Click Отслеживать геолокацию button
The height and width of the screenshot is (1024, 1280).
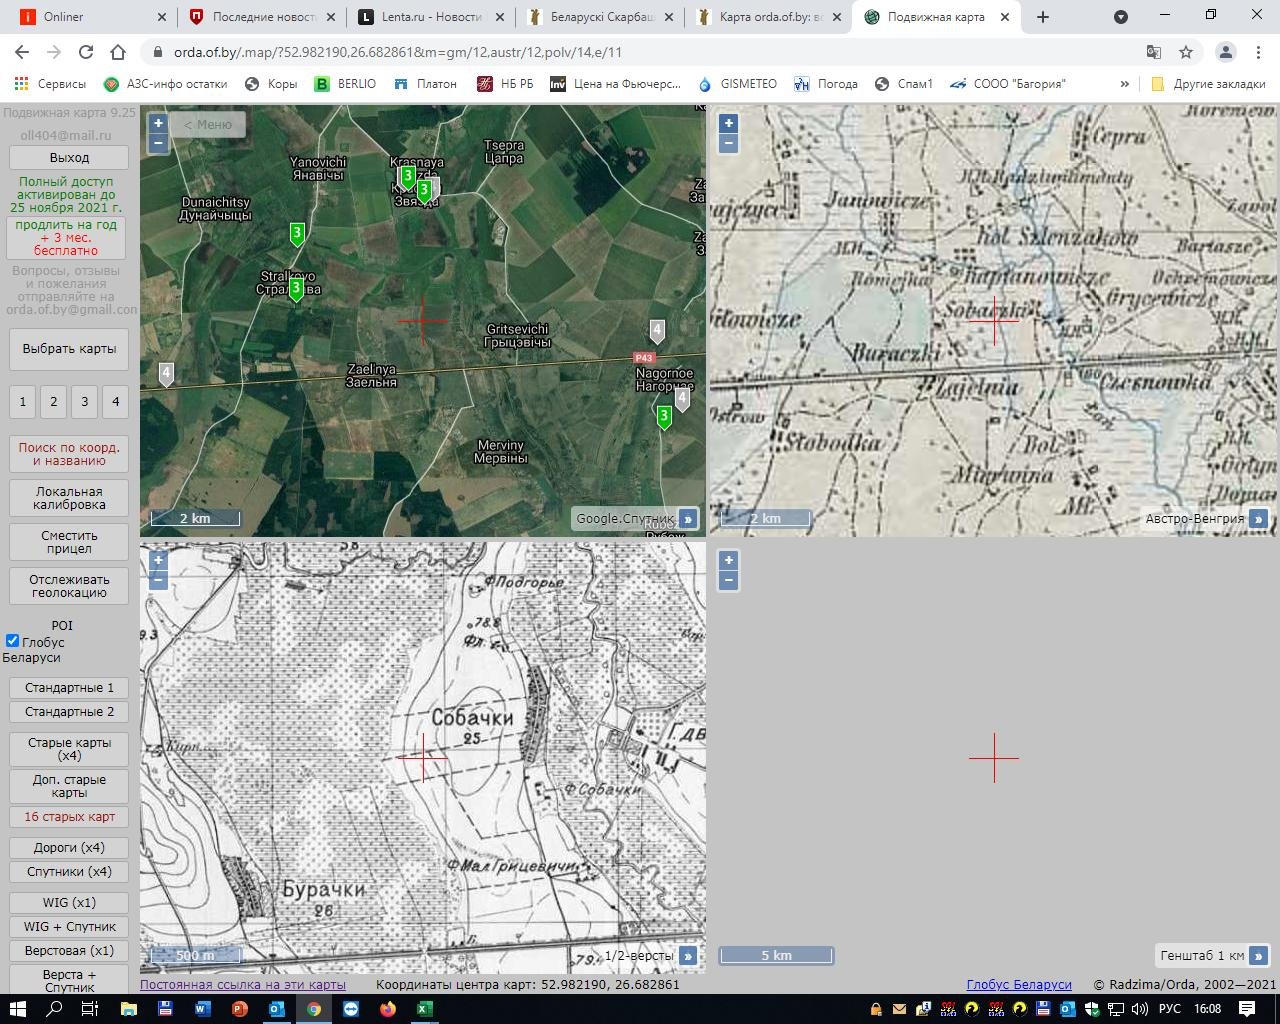point(69,586)
